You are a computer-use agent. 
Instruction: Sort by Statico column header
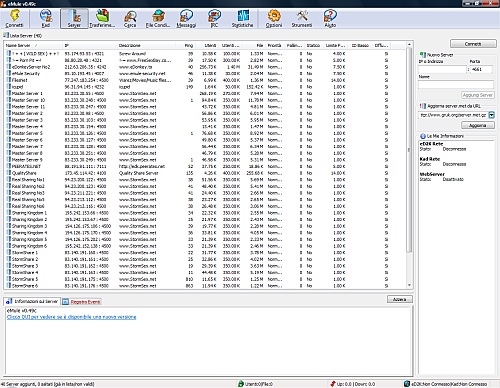tap(313, 45)
